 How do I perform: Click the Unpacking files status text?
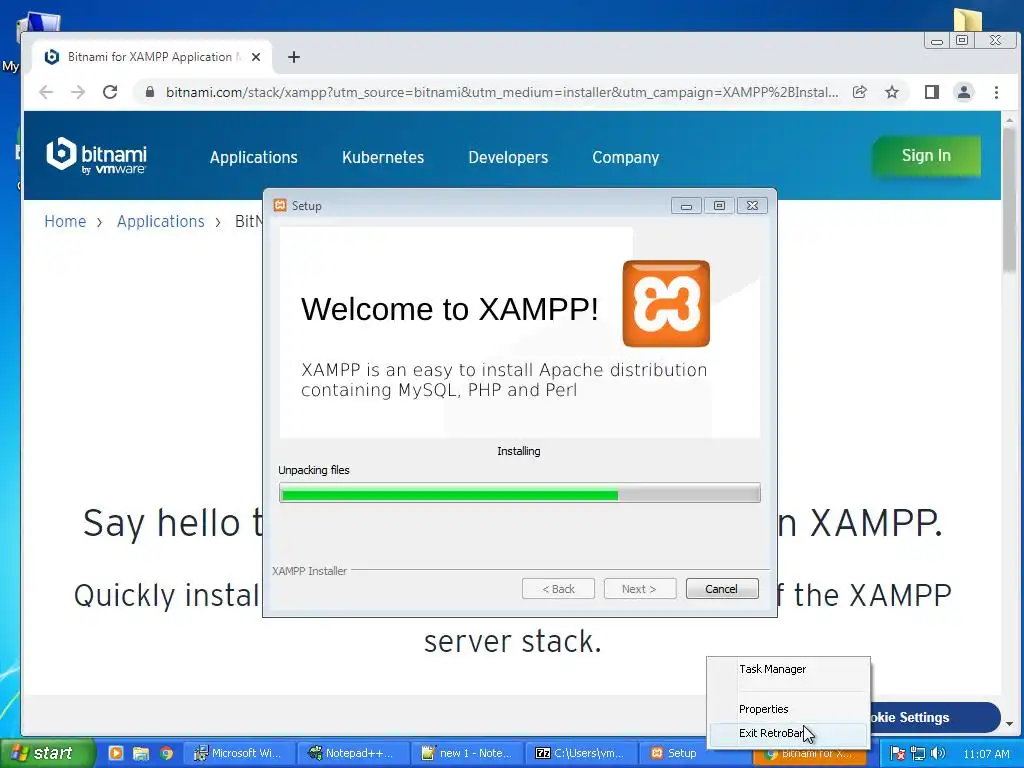tap(313, 470)
